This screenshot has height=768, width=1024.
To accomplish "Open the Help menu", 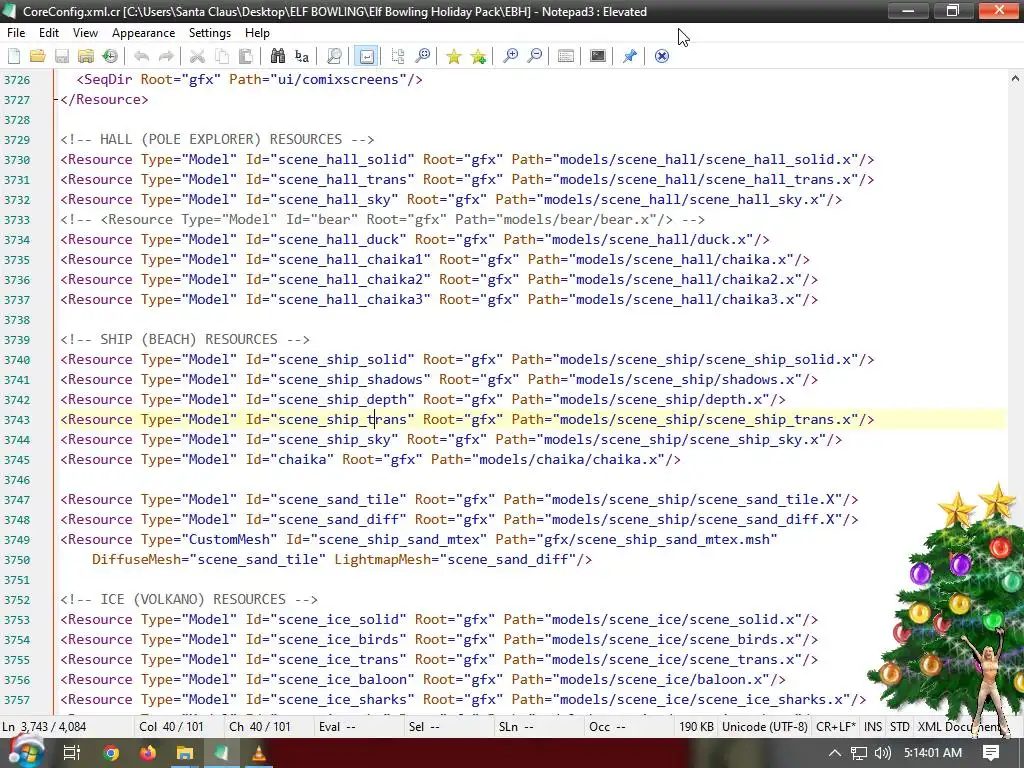I will [x=257, y=33].
